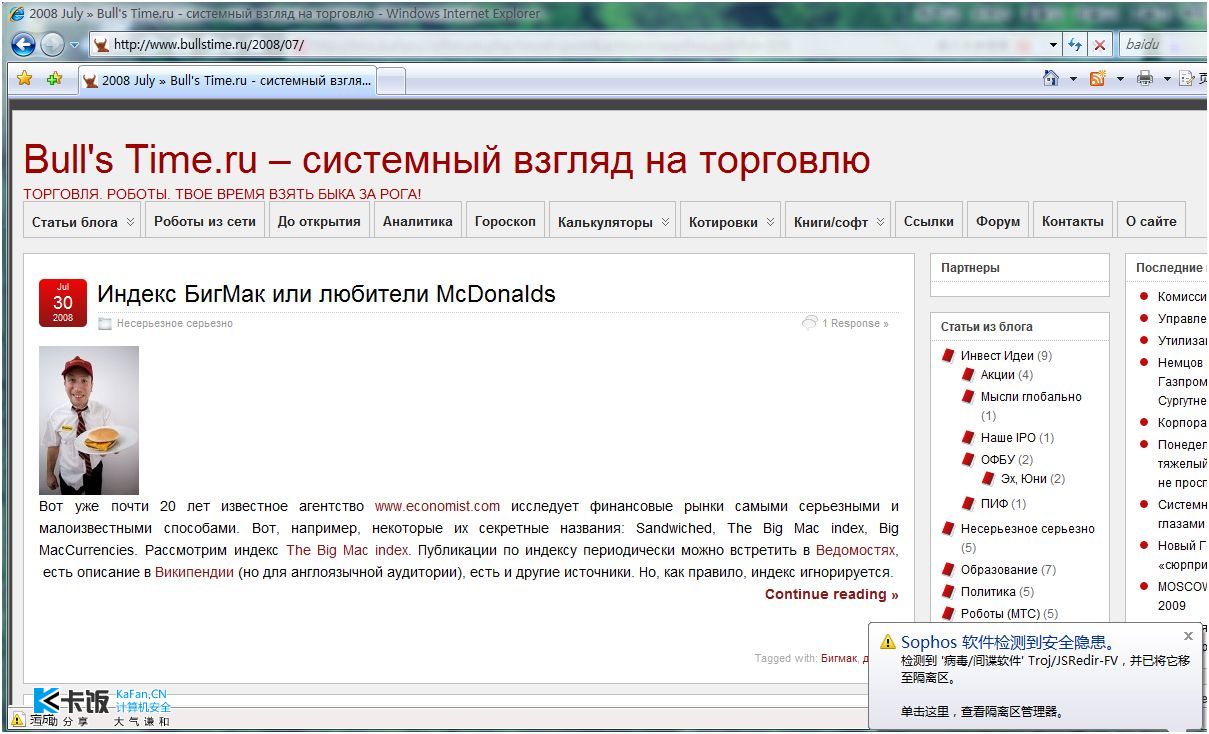Screen dimensions: 1209x734
Task: Open the Наше IPO sidebar category
Action: [x=1008, y=437]
